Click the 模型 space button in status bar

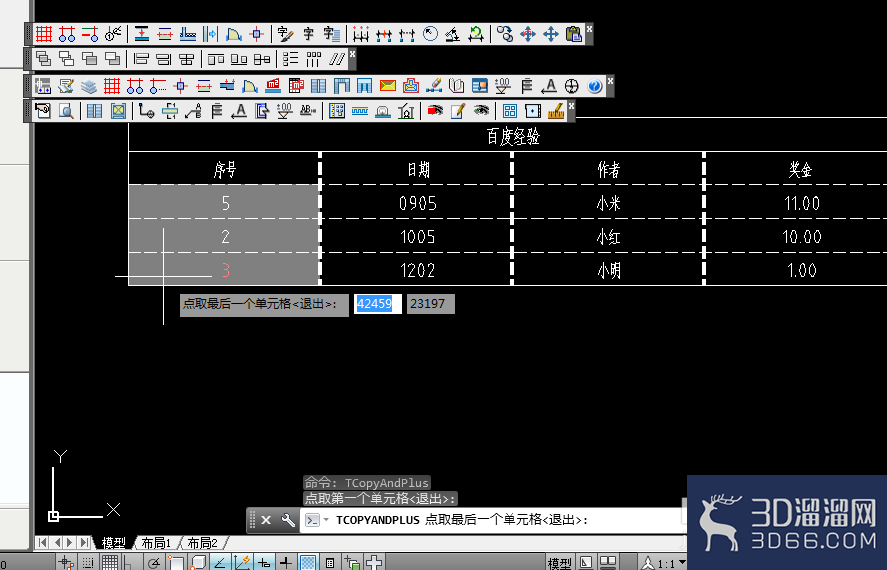click(559, 563)
